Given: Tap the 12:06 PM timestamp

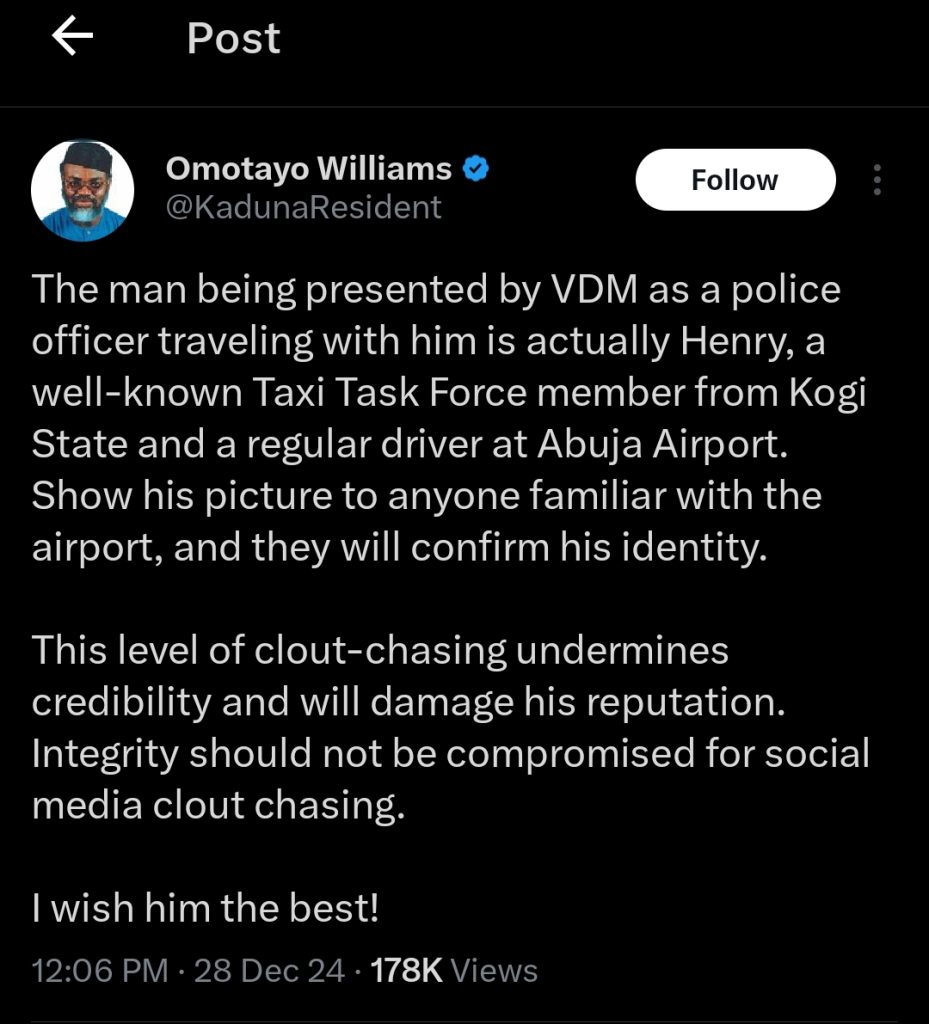Looking at the screenshot, I should (x=100, y=970).
